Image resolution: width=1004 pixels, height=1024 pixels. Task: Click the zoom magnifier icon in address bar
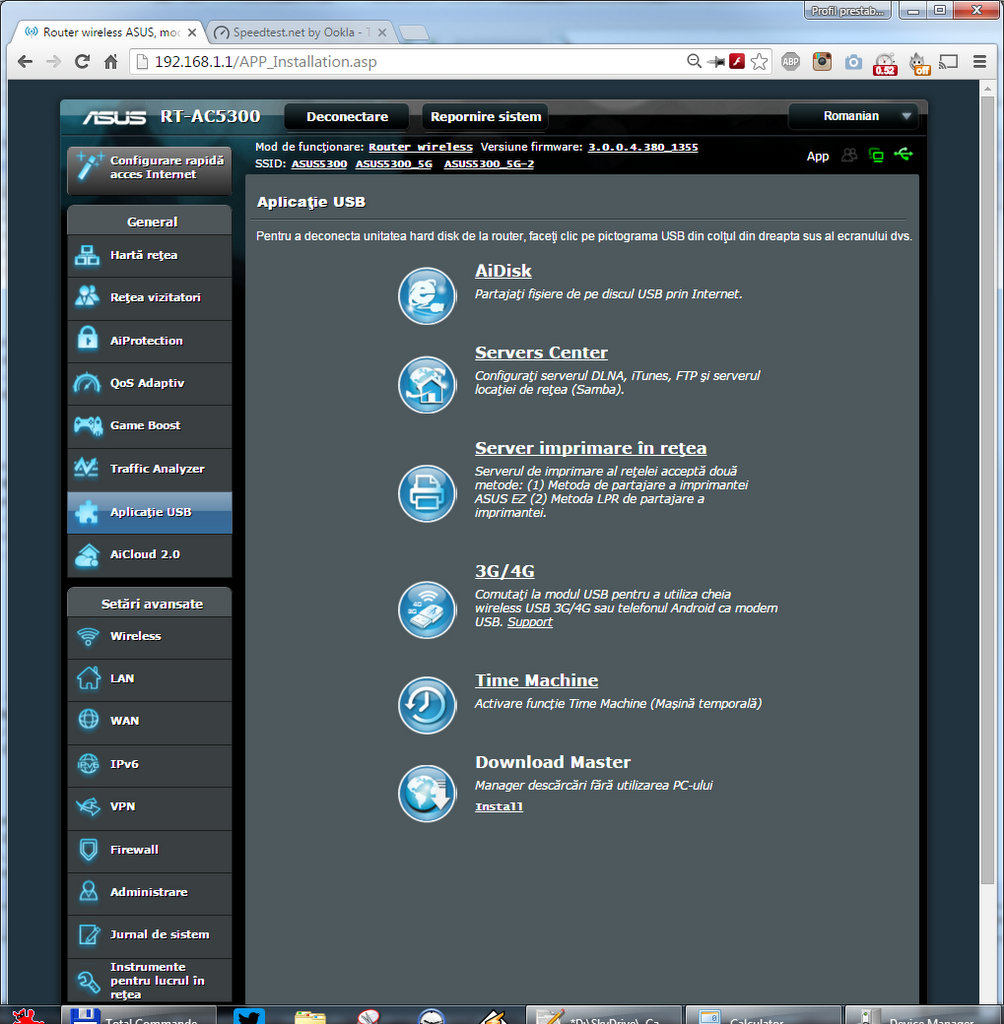(x=694, y=61)
